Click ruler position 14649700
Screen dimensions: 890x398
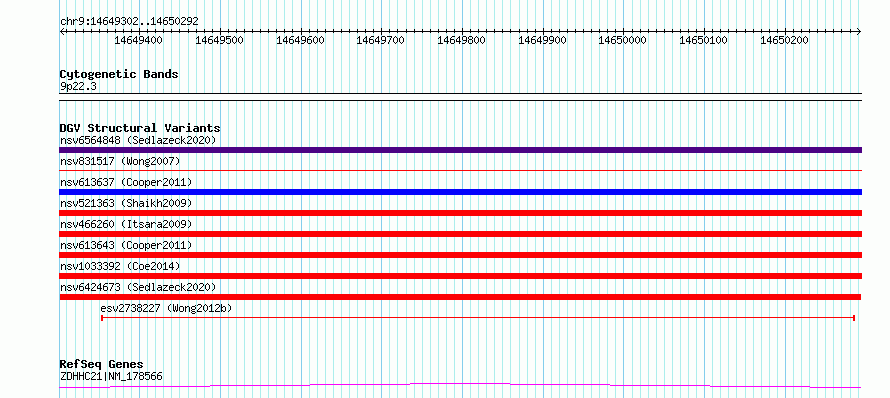[x=380, y=40]
